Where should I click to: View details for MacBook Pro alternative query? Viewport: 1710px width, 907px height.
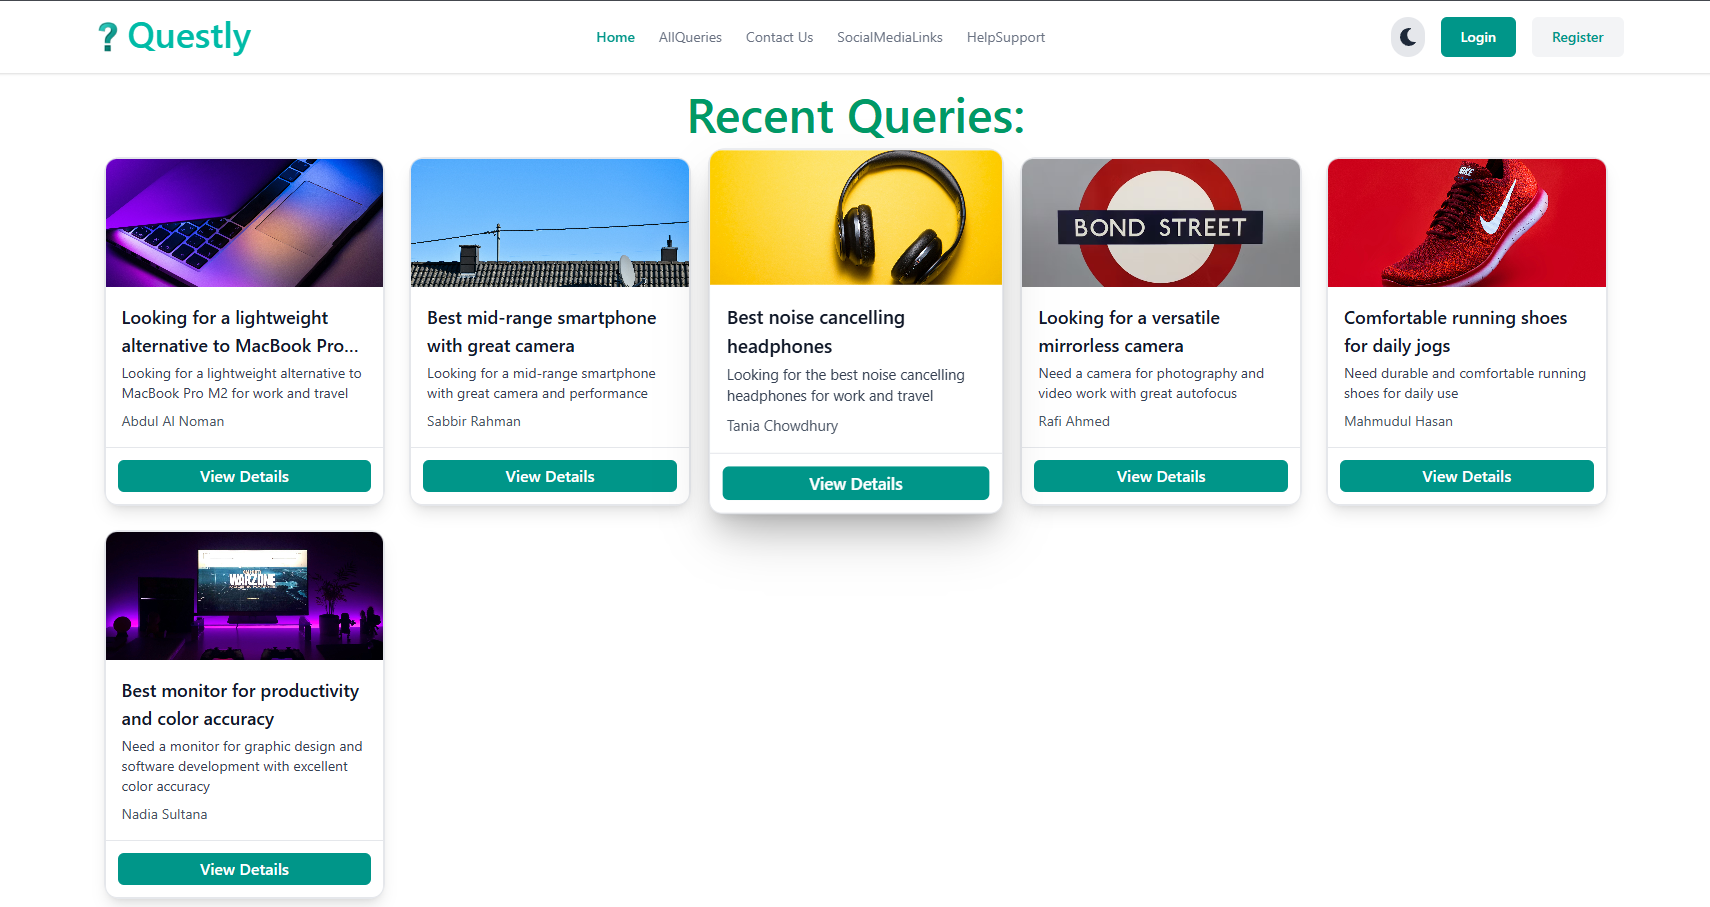[244, 476]
